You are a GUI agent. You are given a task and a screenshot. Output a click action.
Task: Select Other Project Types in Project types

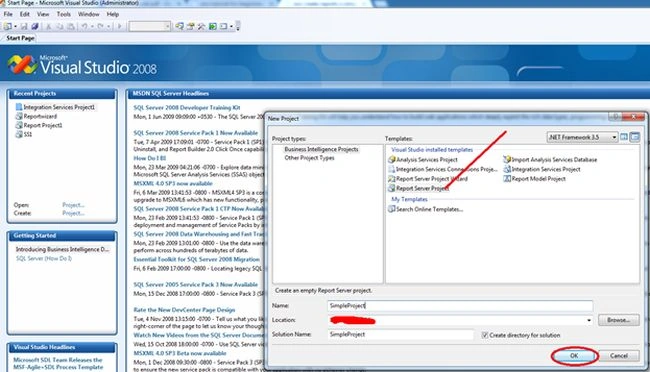tap(309, 158)
